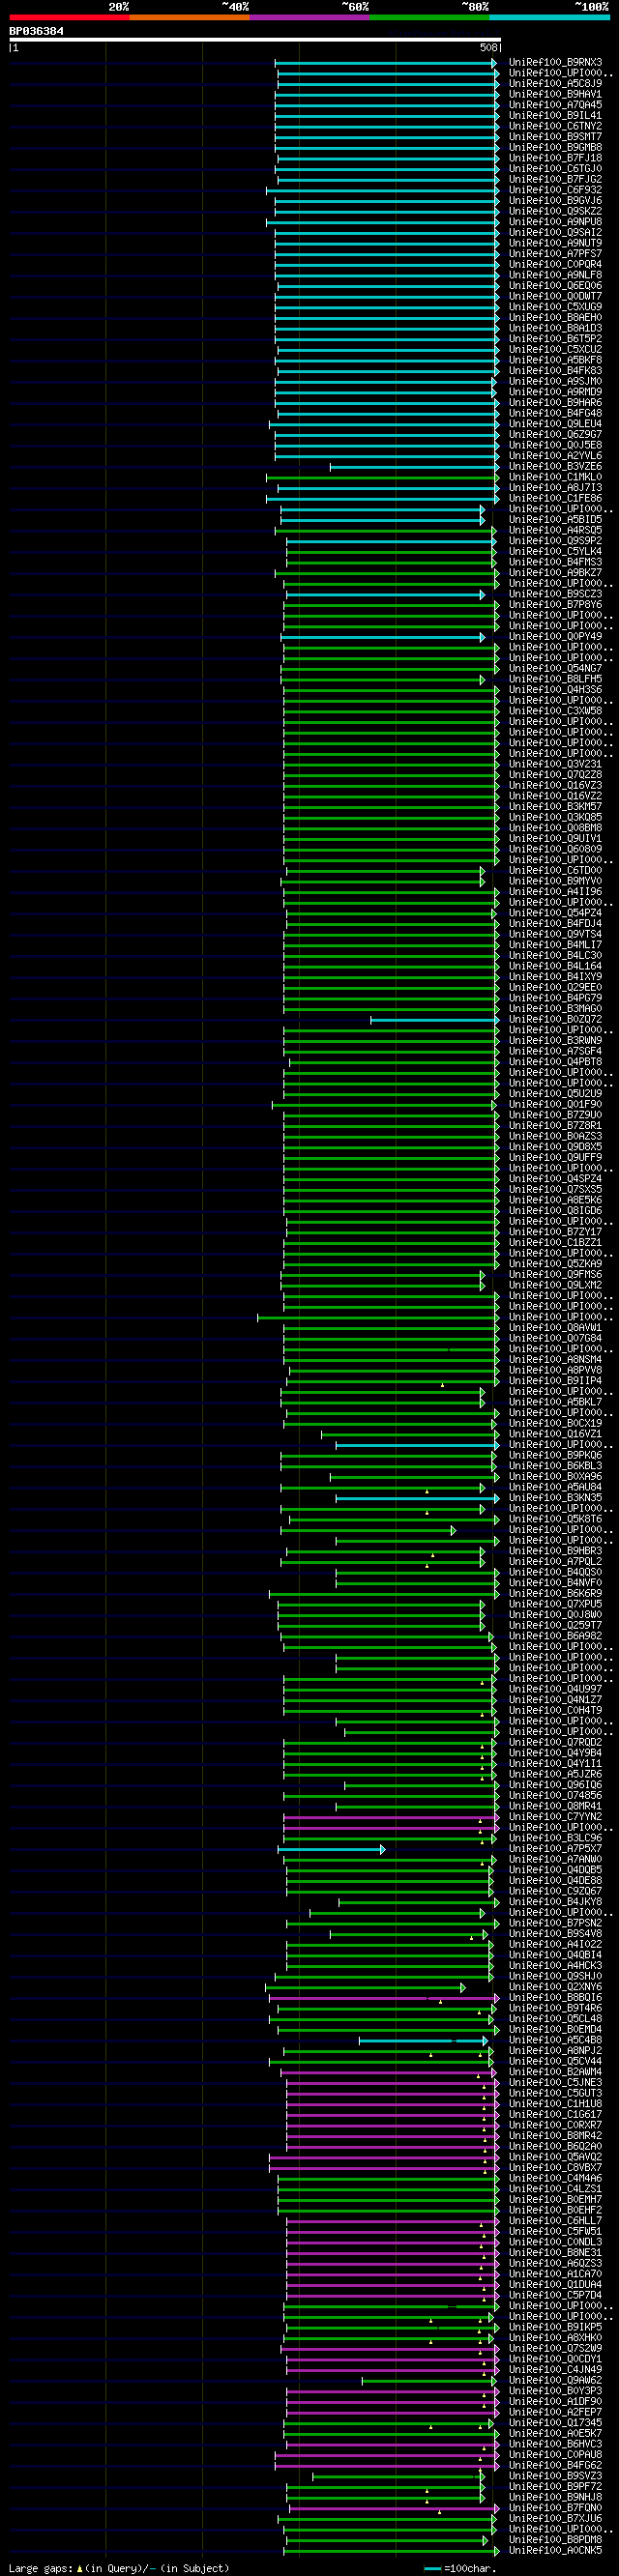Click hit label UniRef100_C4LZS1
The width and height of the screenshot is (619, 2576).
[555, 2189]
